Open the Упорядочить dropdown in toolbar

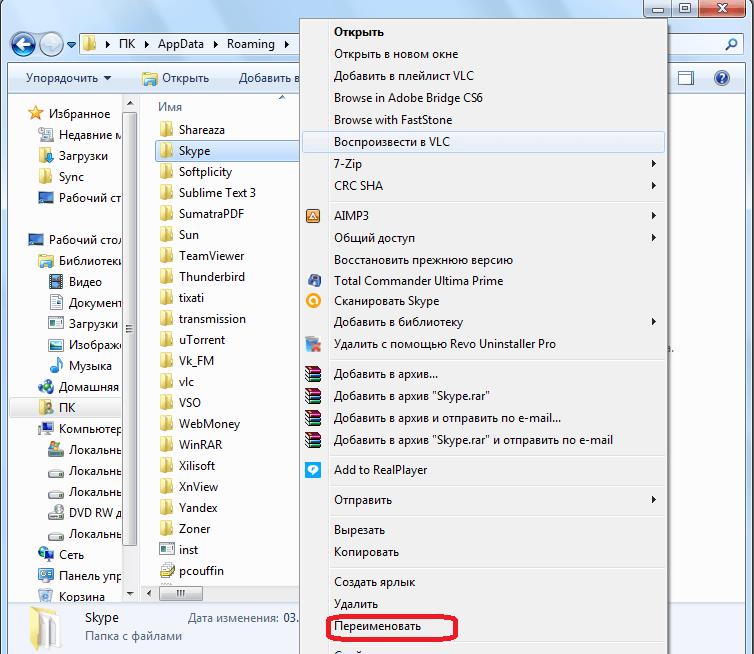point(68,78)
